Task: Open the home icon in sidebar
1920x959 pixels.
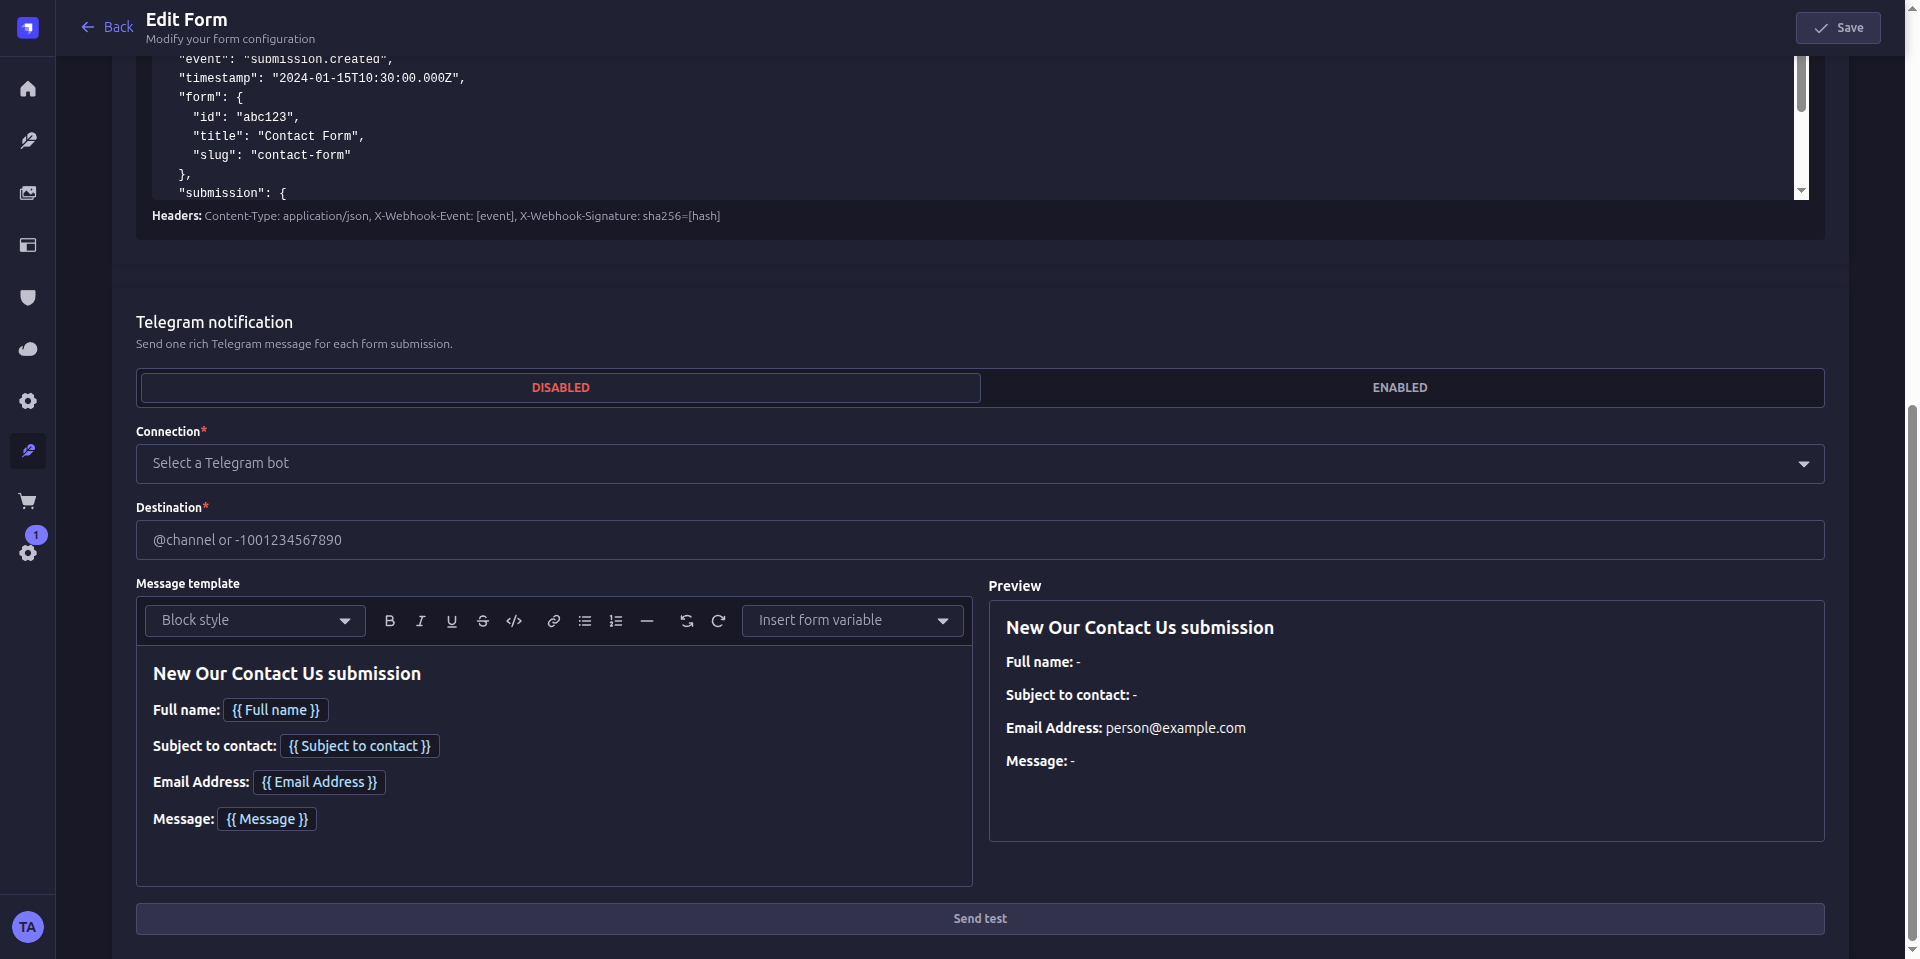Action: pyautogui.click(x=28, y=89)
